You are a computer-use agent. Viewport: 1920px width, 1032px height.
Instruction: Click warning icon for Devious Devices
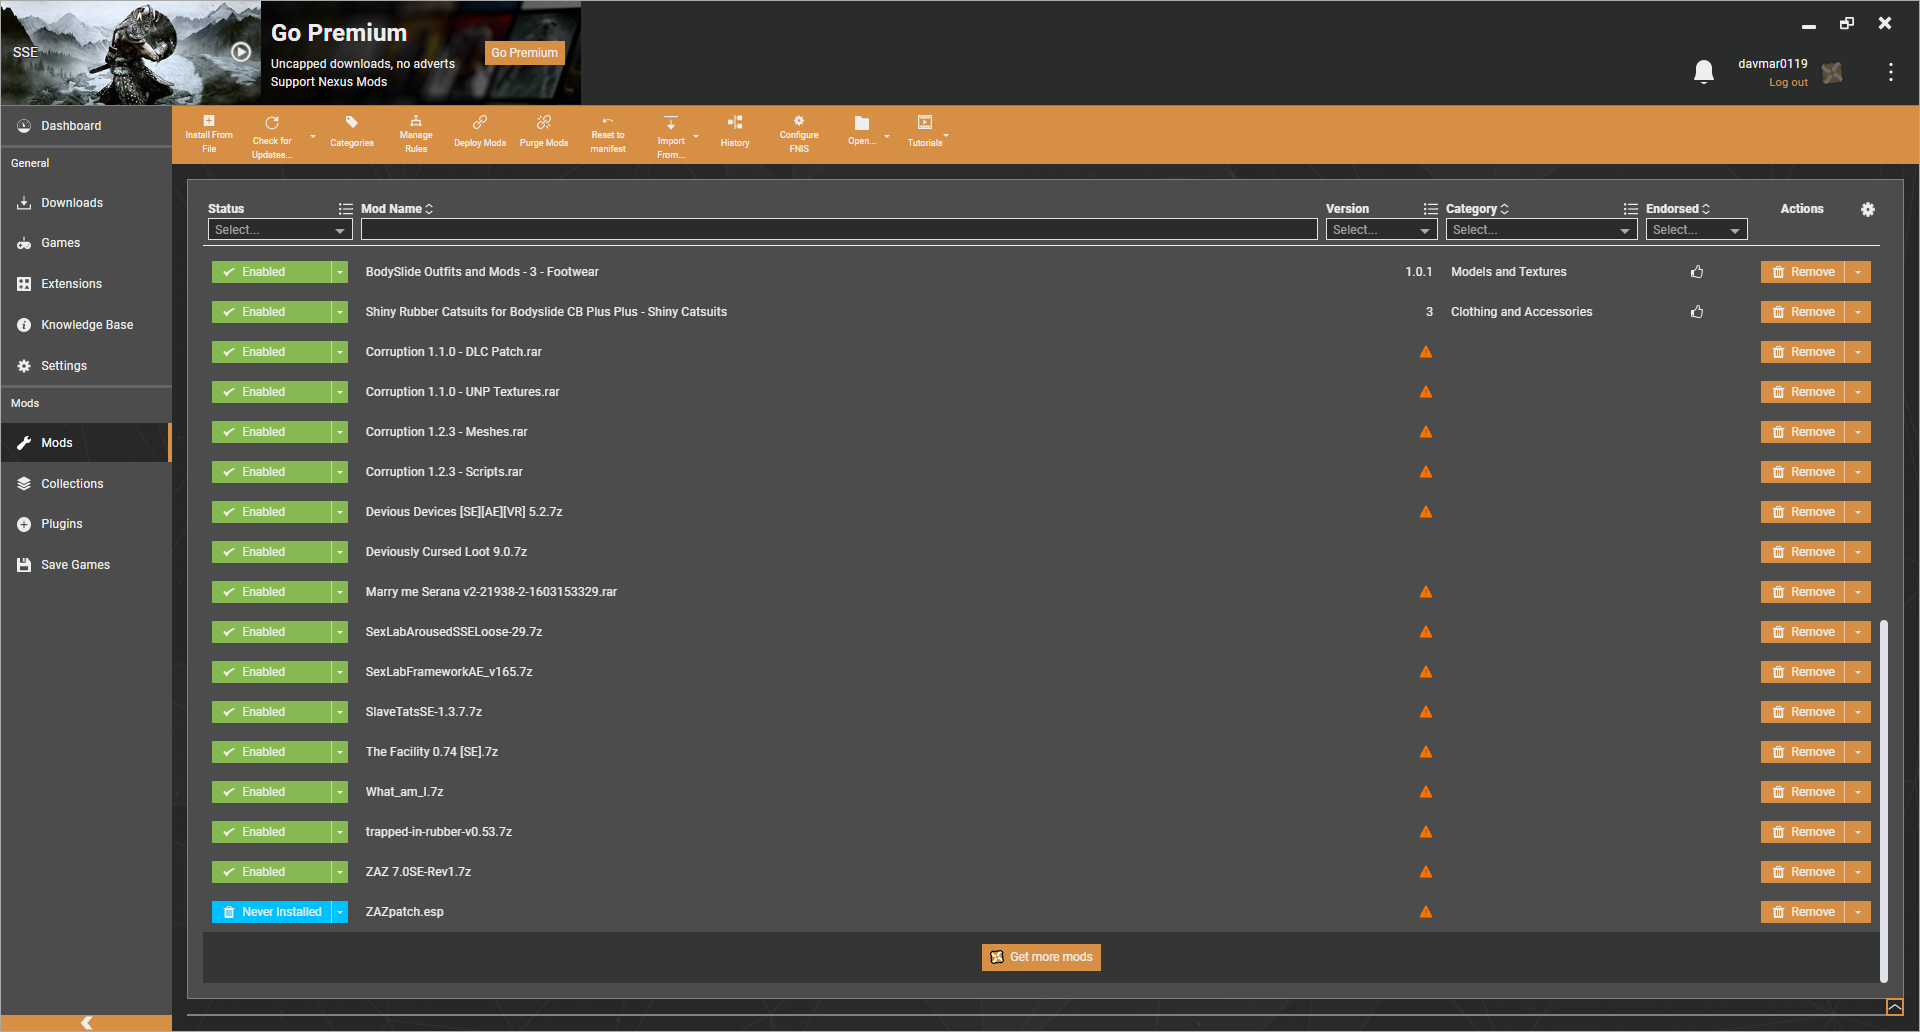[1426, 512]
